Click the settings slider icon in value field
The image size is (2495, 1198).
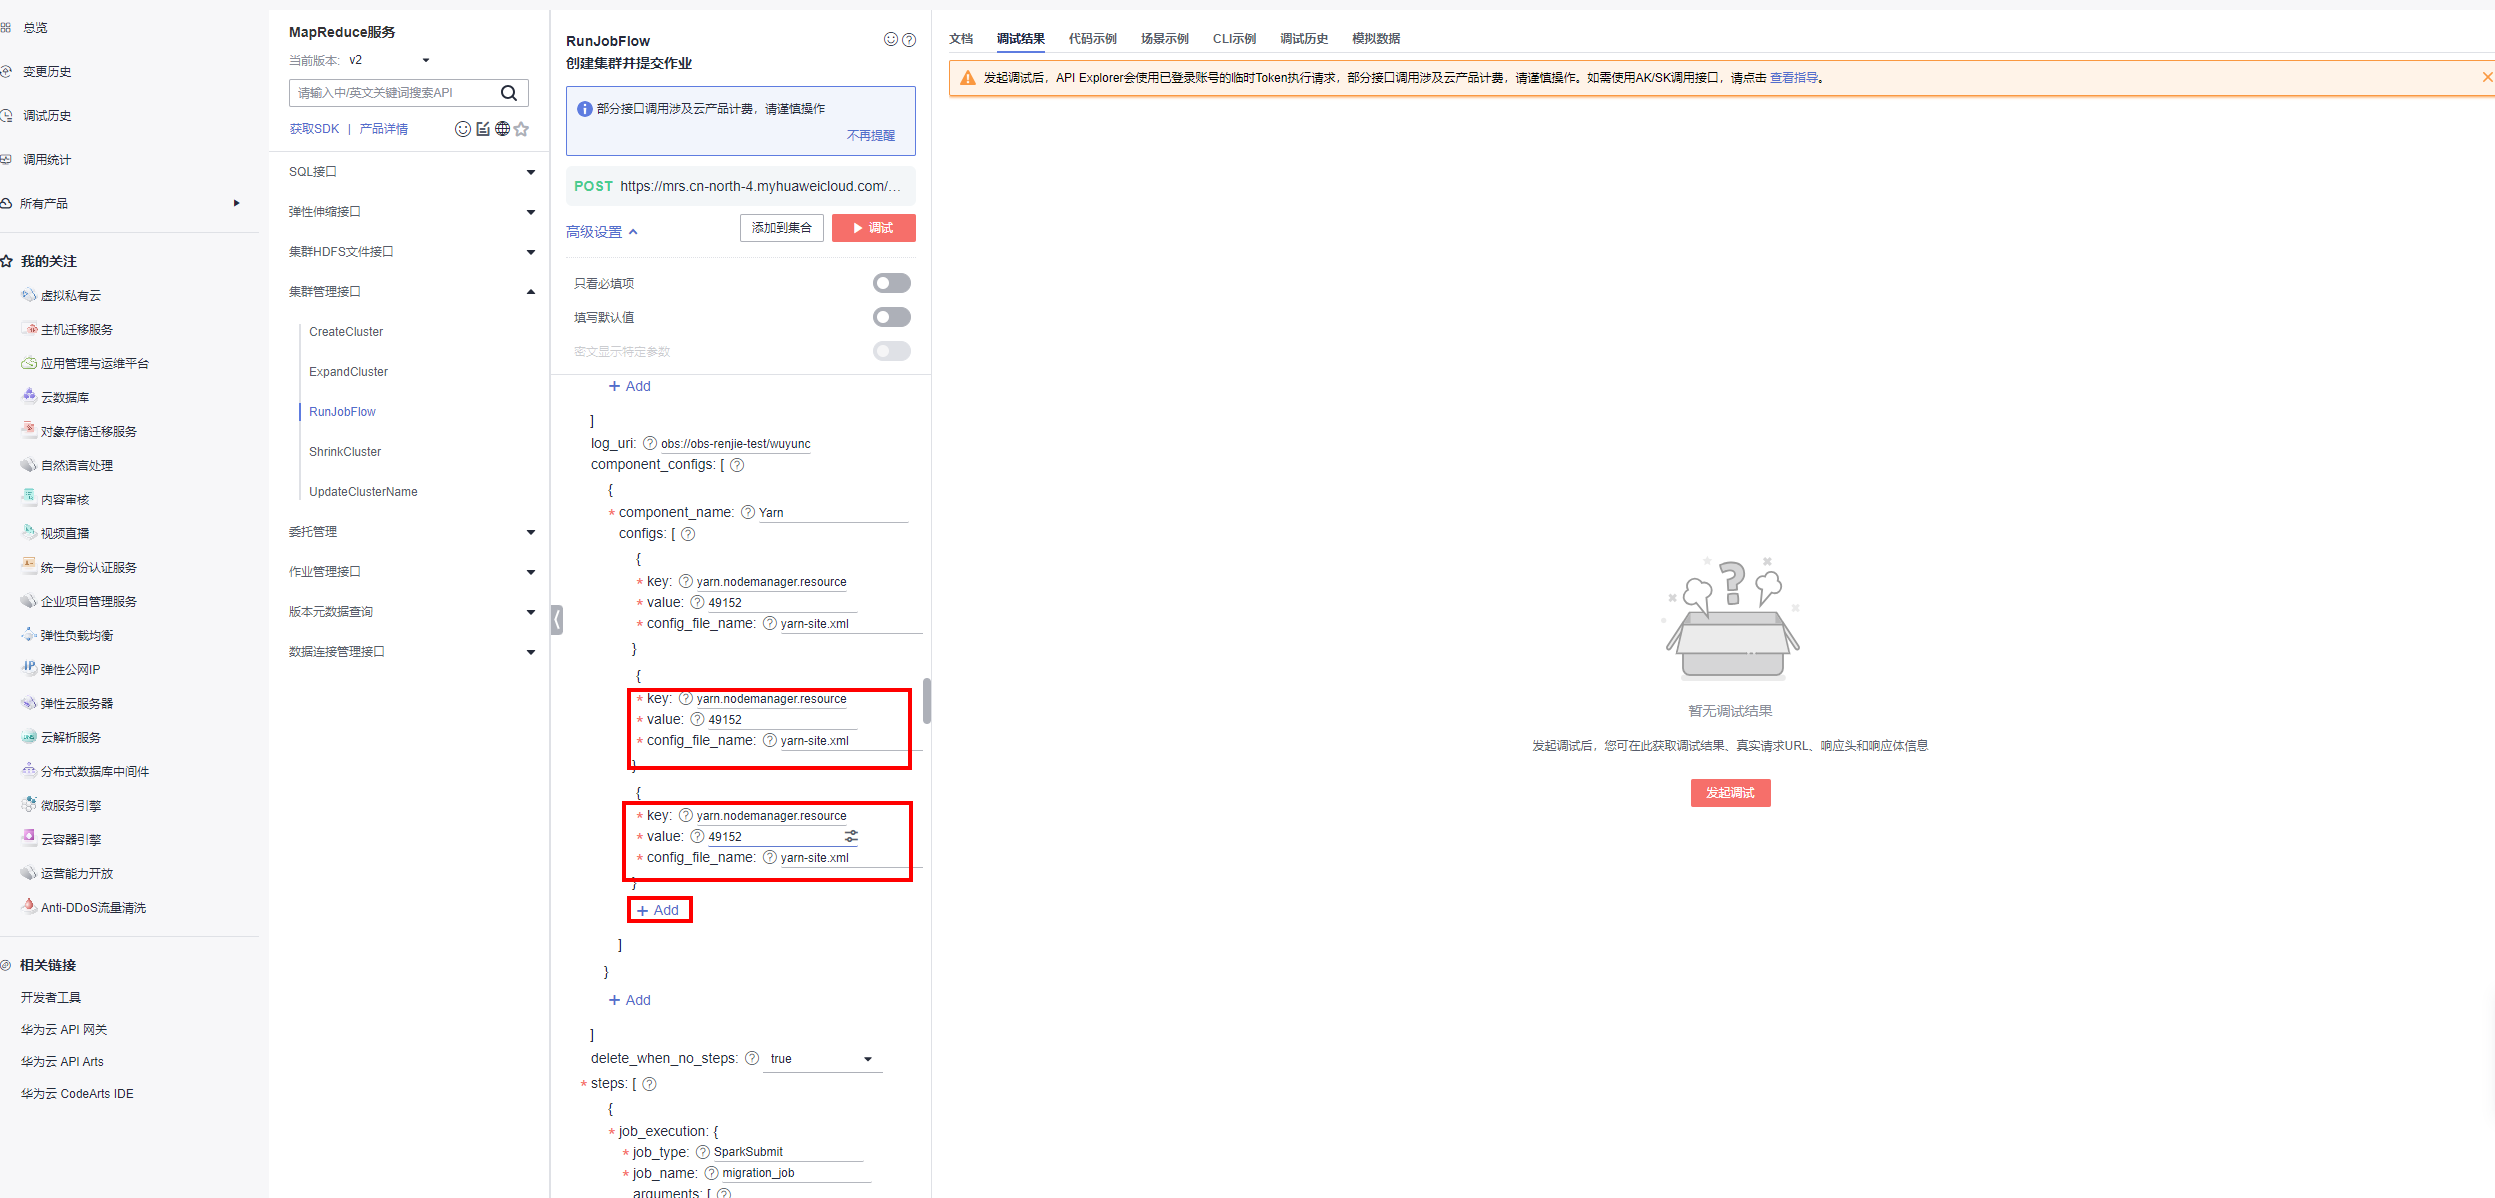[x=851, y=836]
